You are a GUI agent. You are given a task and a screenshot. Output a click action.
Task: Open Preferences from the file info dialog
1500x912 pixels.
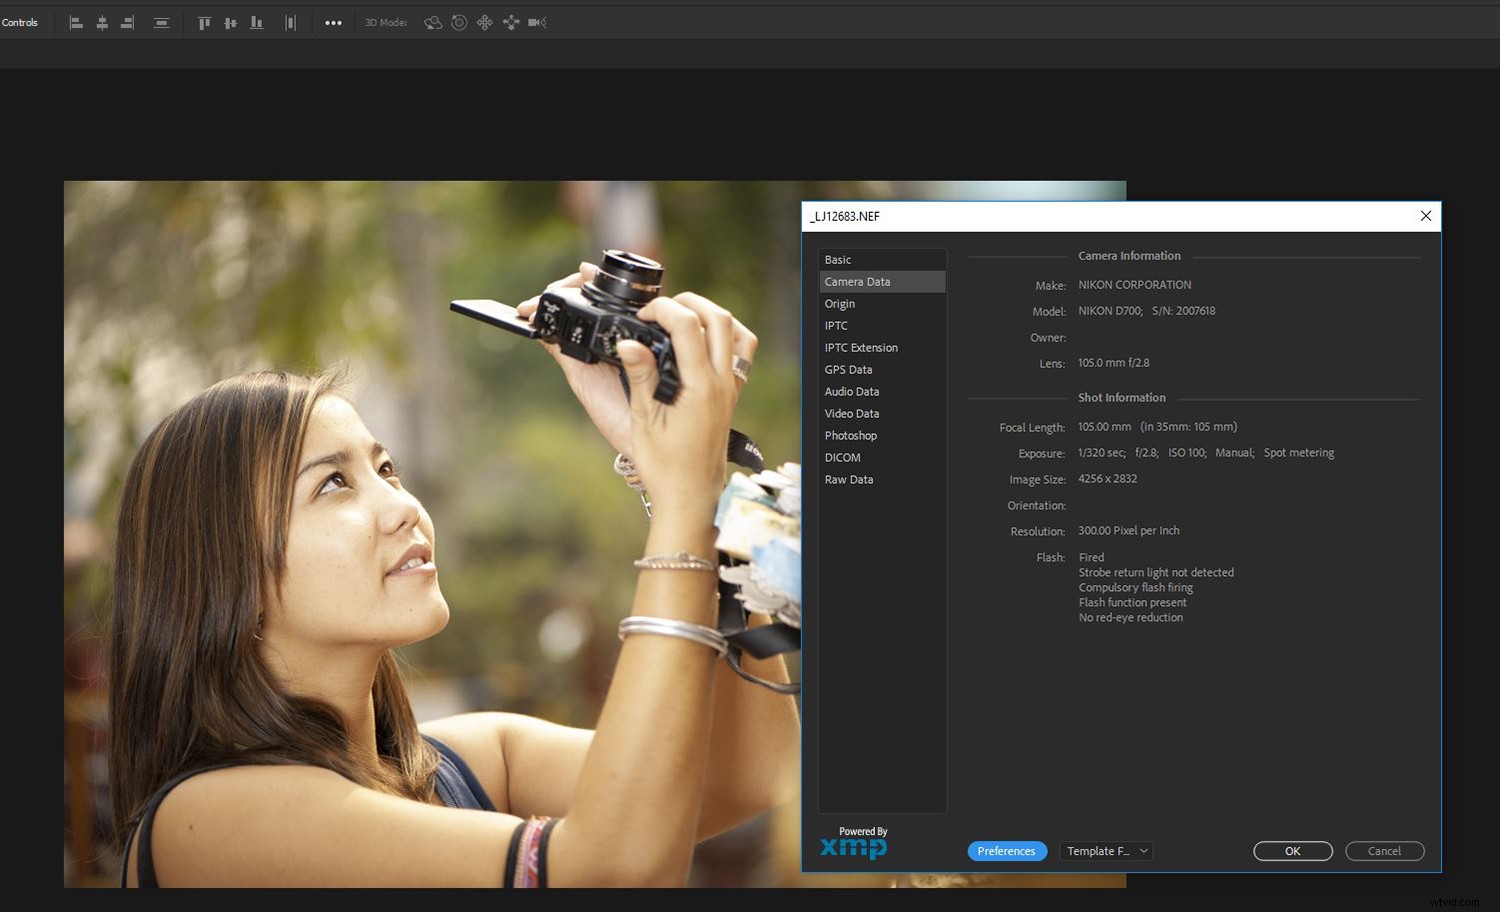pyautogui.click(x=1007, y=851)
